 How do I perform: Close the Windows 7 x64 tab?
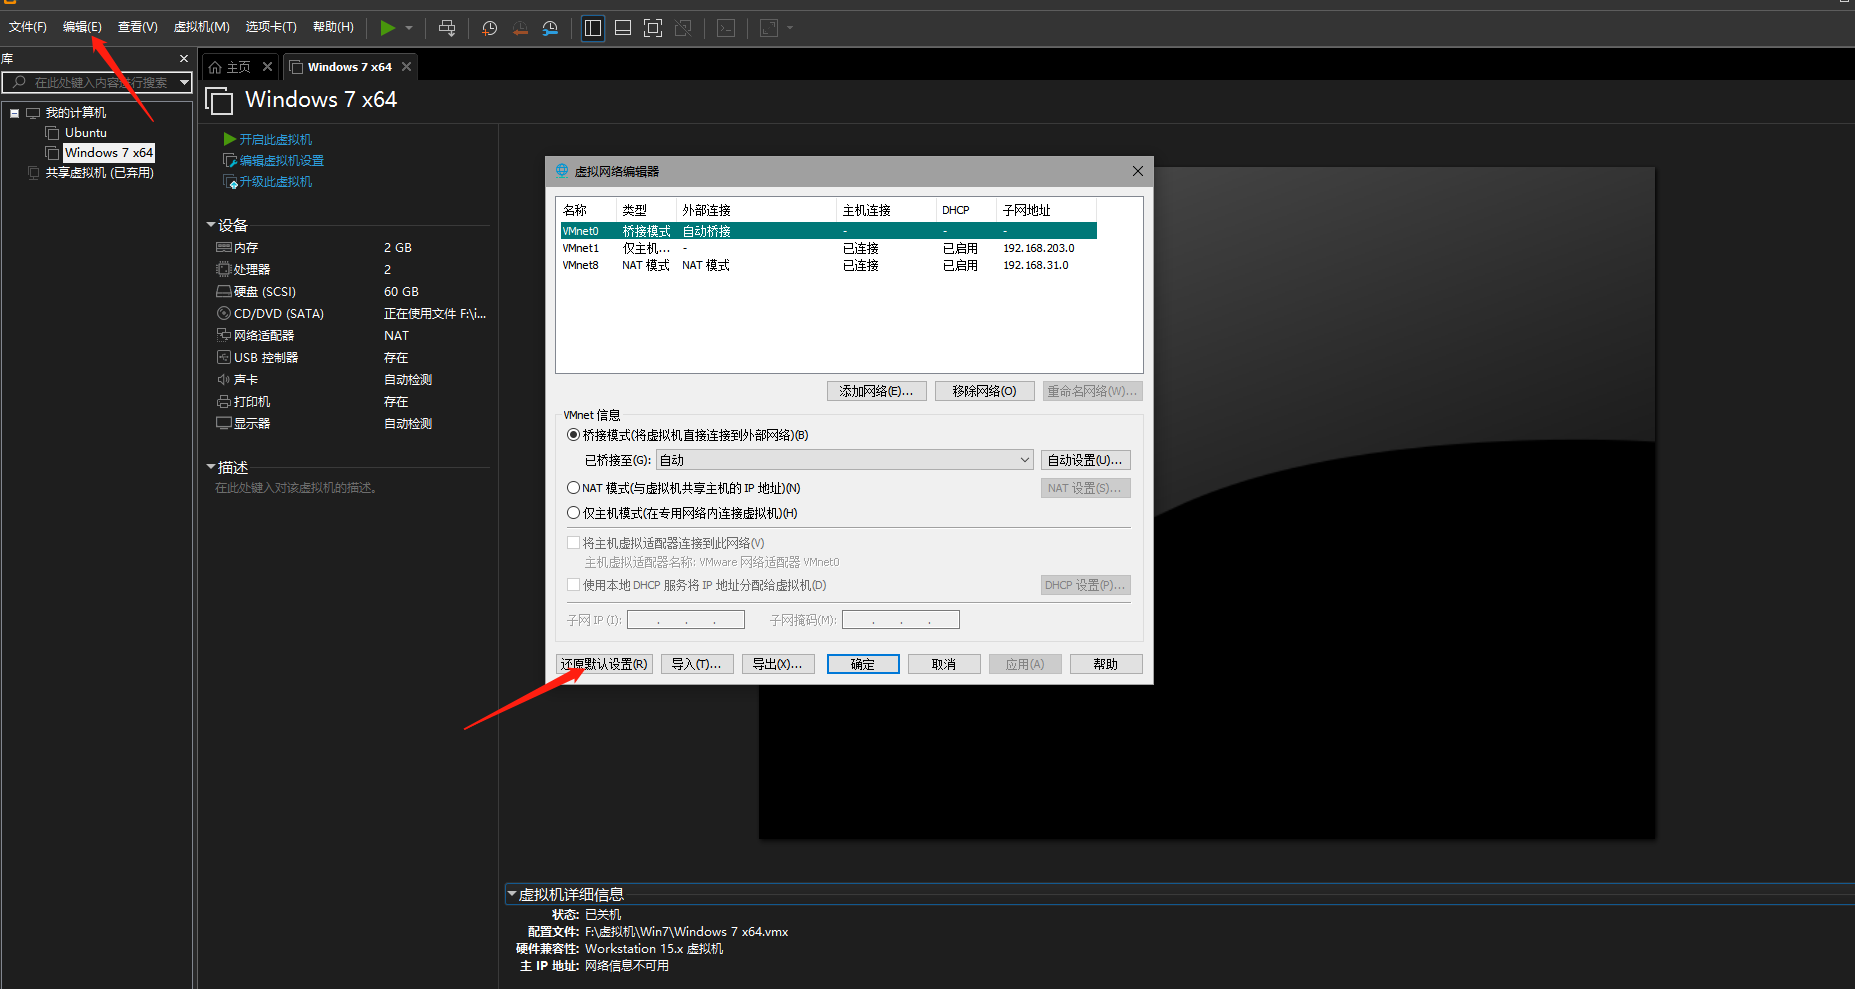coord(406,67)
